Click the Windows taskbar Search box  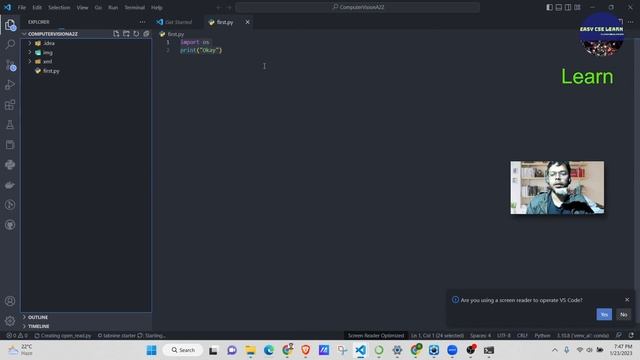coord(183,350)
